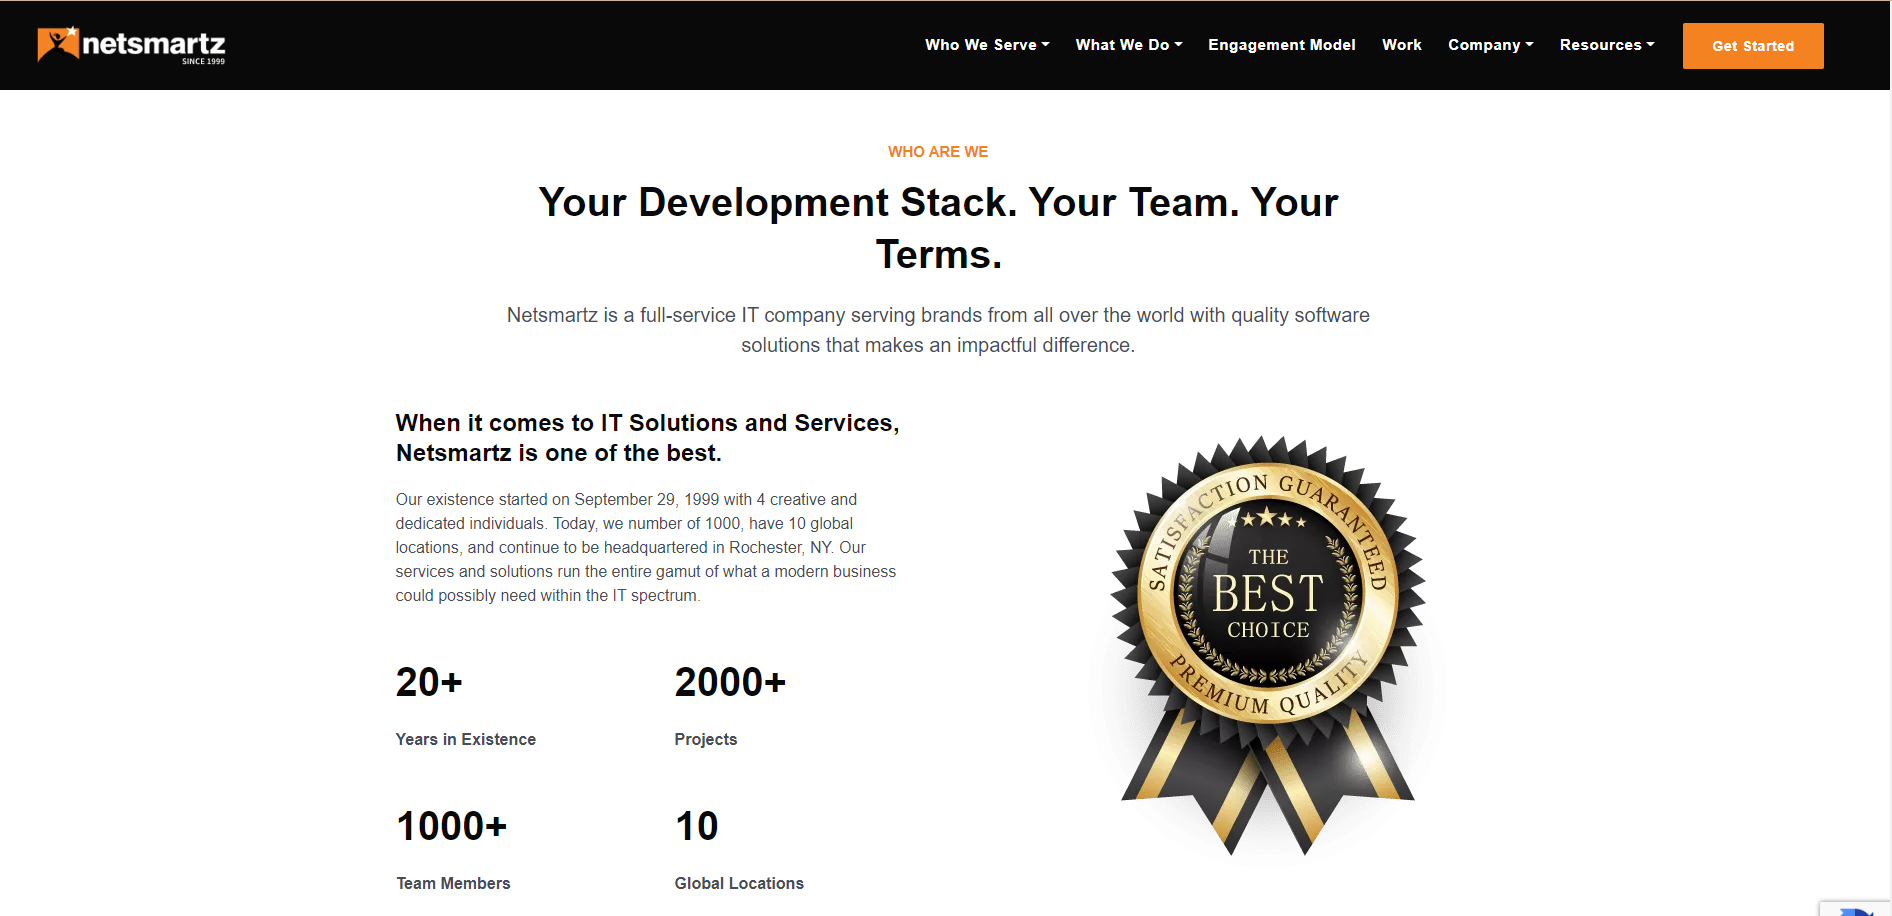The width and height of the screenshot is (1892, 916).
Task: Click the 1000+ Team Members figure
Action: 452,826
